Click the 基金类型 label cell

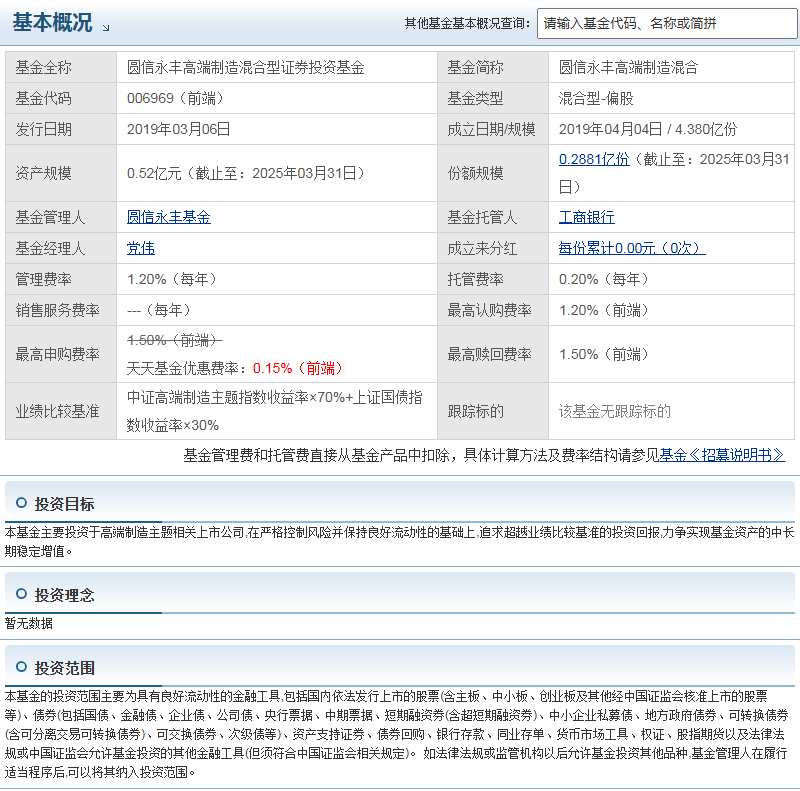click(x=493, y=98)
